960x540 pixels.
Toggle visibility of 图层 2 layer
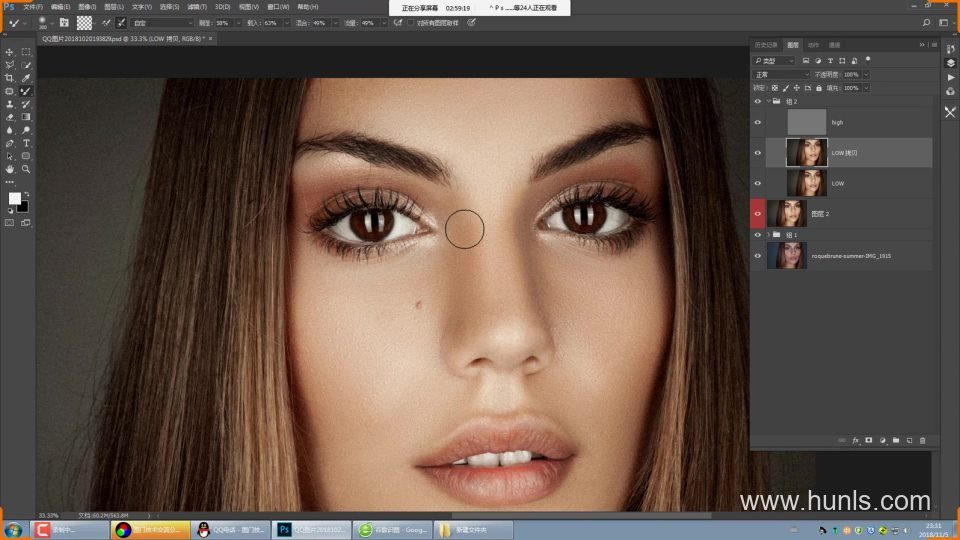tap(758, 214)
